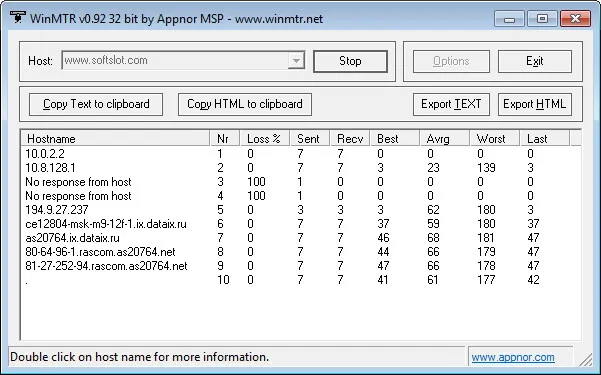Open the Host dropdown arrow
The image size is (601, 375).
point(296,61)
